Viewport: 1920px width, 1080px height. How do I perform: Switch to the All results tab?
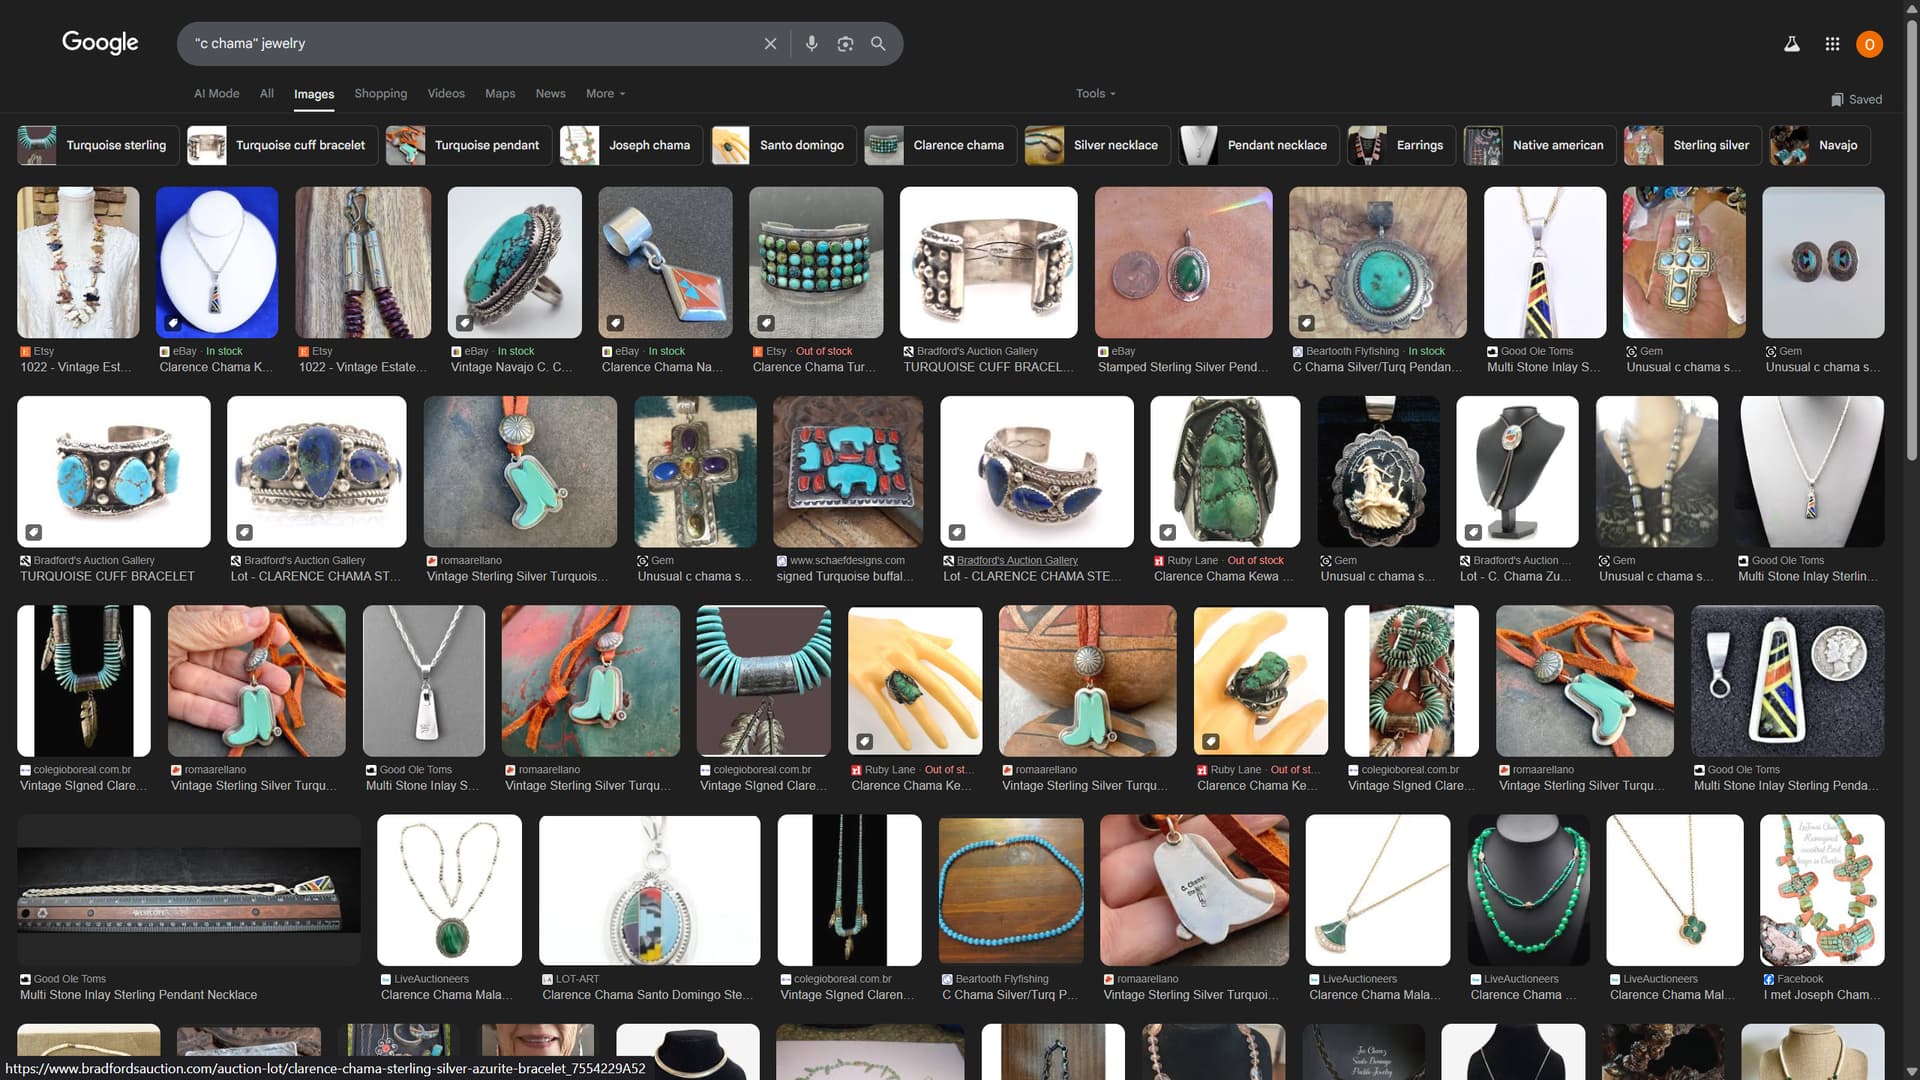pyautogui.click(x=266, y=93)
